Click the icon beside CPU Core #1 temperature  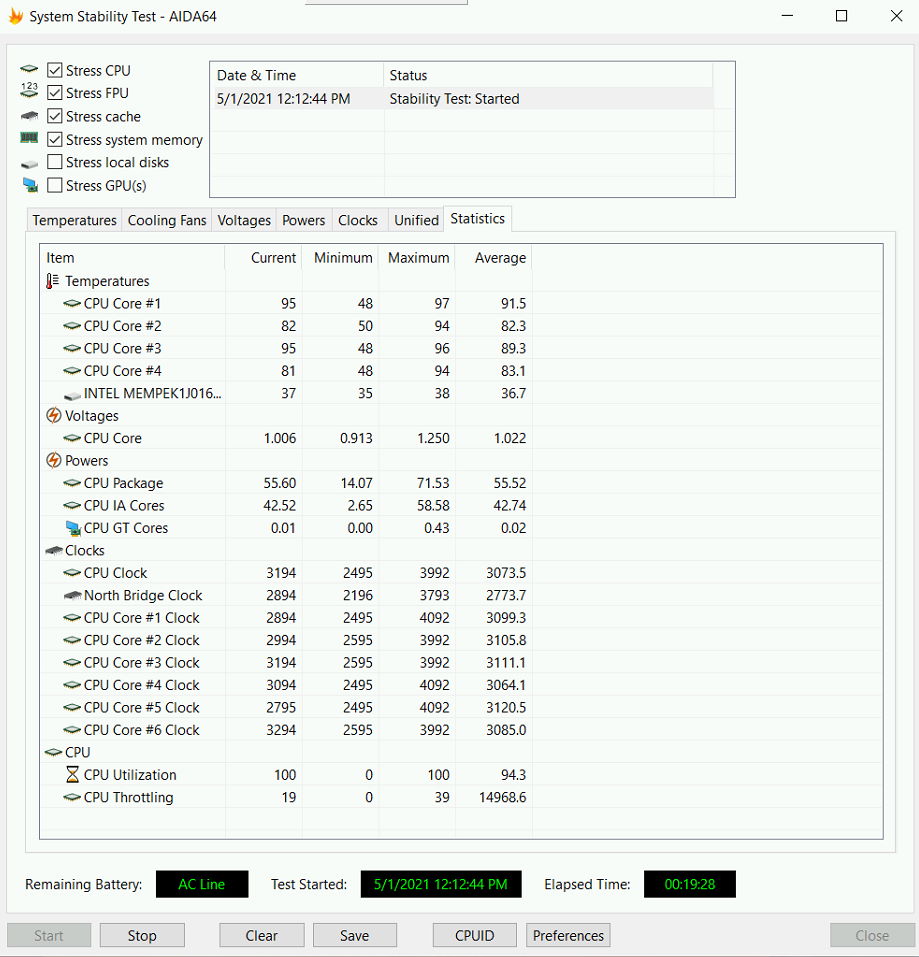72,303
